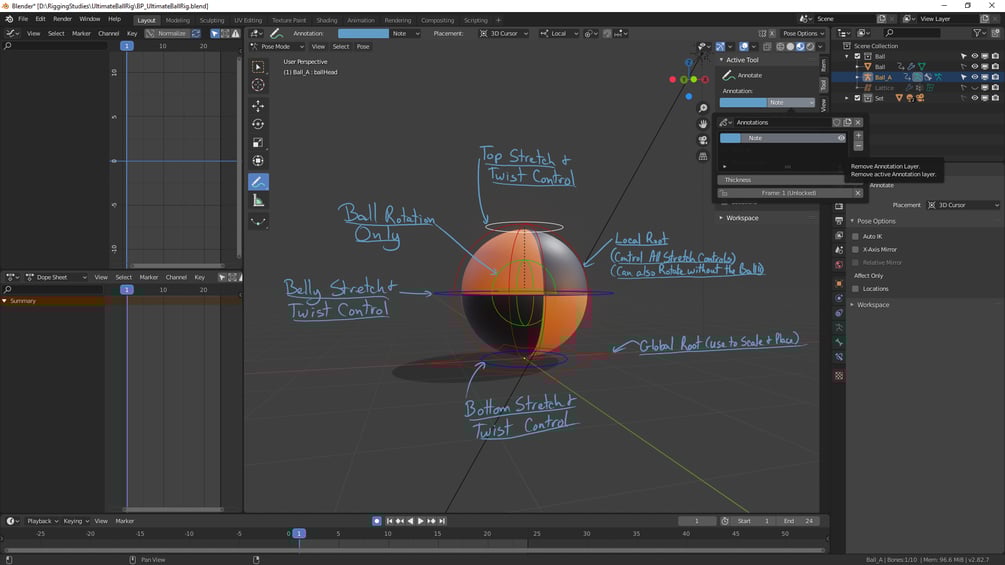The image size is (1005, 565).
Task: Uncheck the Ball collection checkbox
Action: 857,56
